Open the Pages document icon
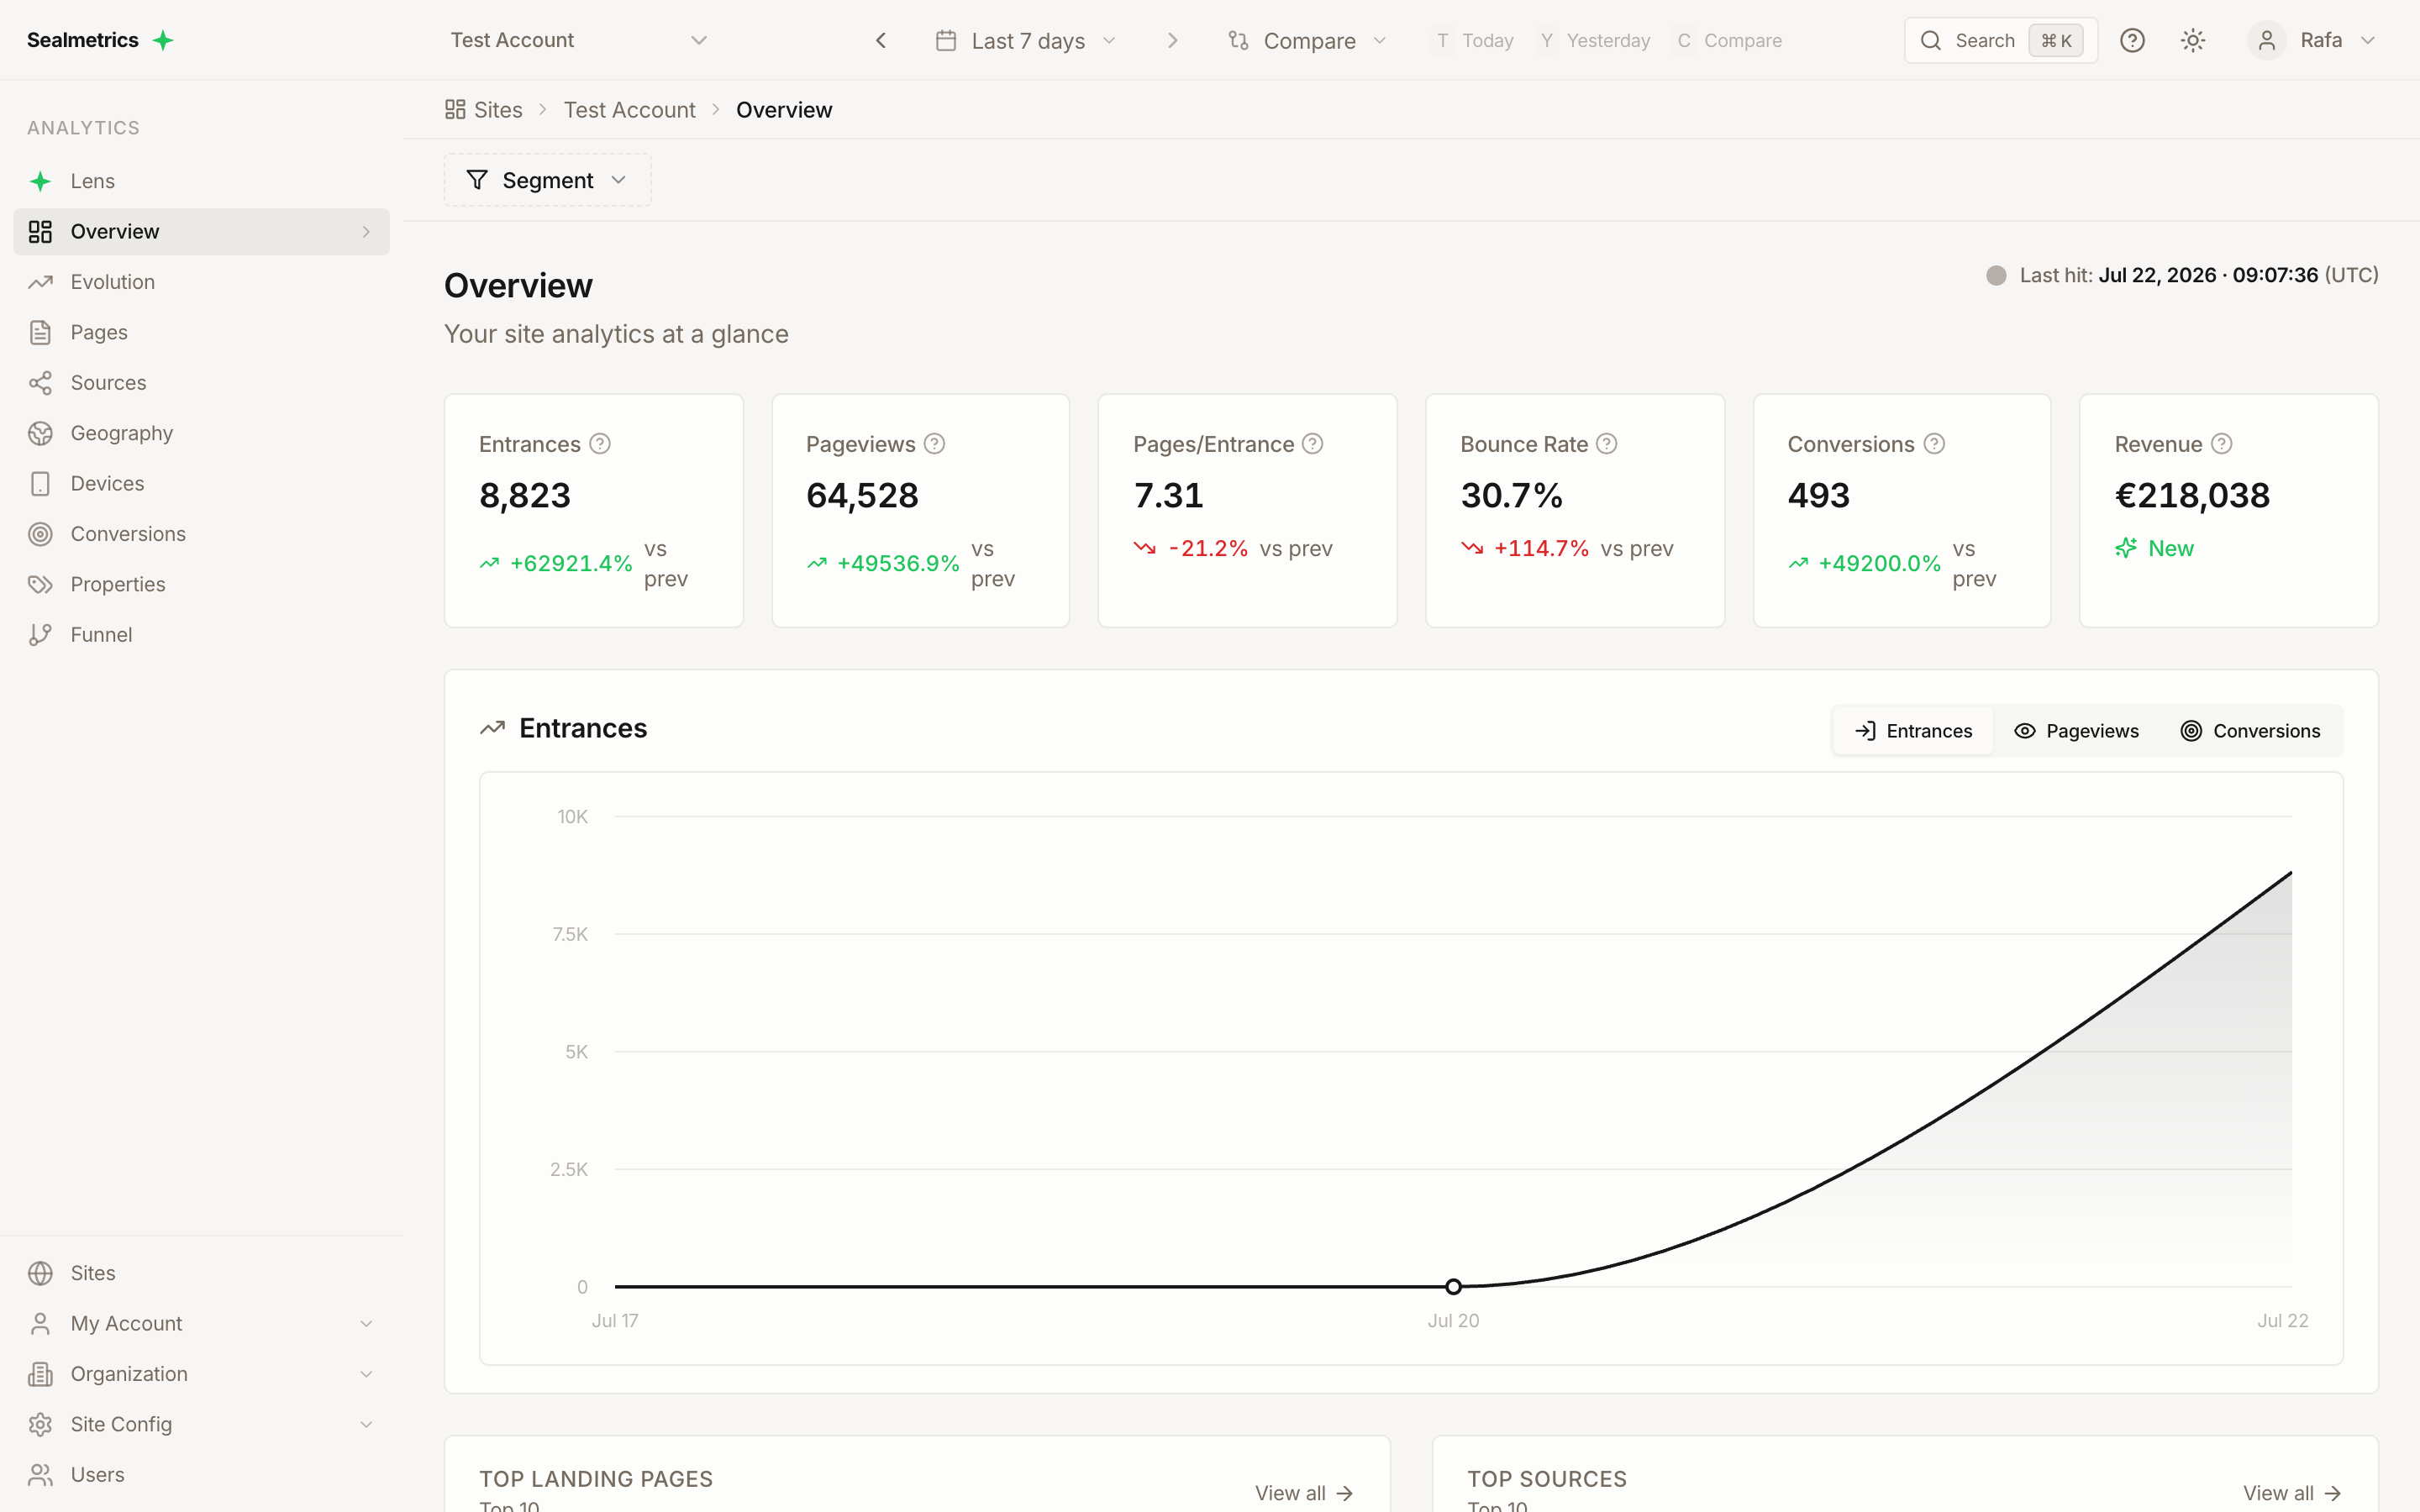The image size is (2420, 1512). pos(40,332)
